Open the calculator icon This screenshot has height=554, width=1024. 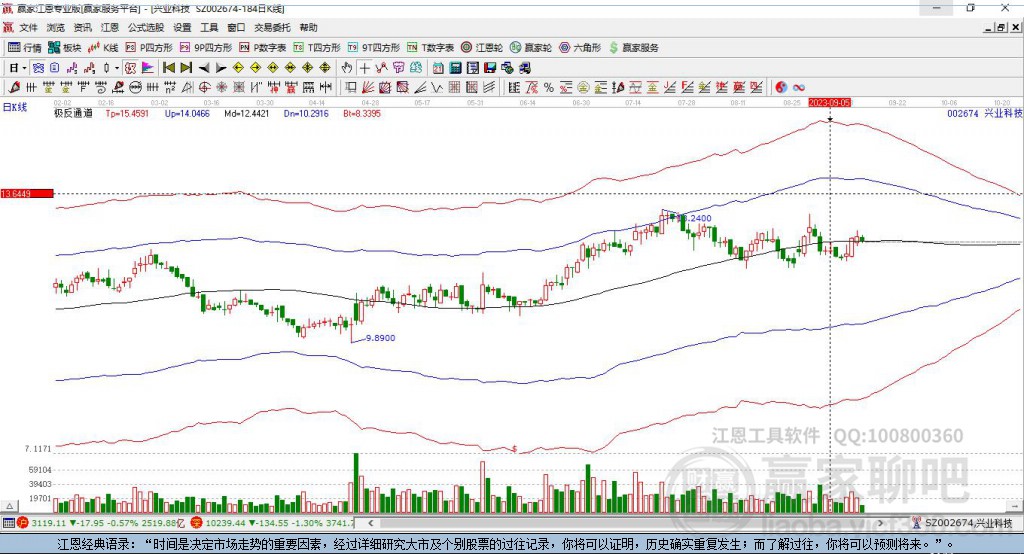point(455,67)
